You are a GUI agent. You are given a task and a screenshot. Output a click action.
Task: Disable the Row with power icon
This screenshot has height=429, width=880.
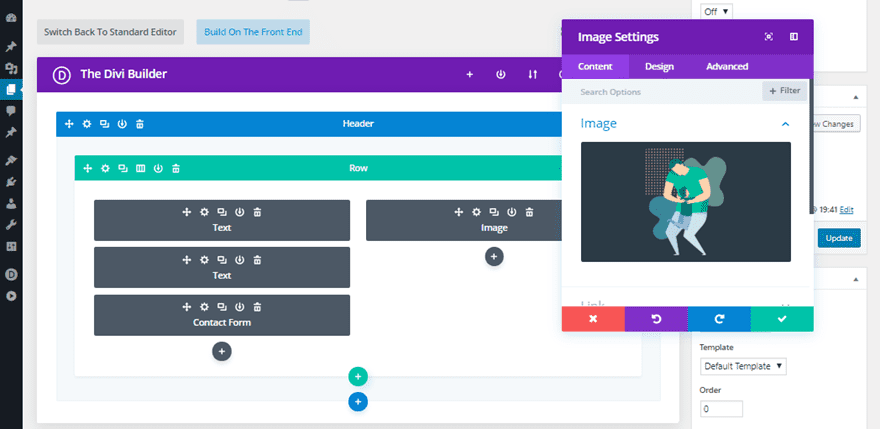click(158, 168)
